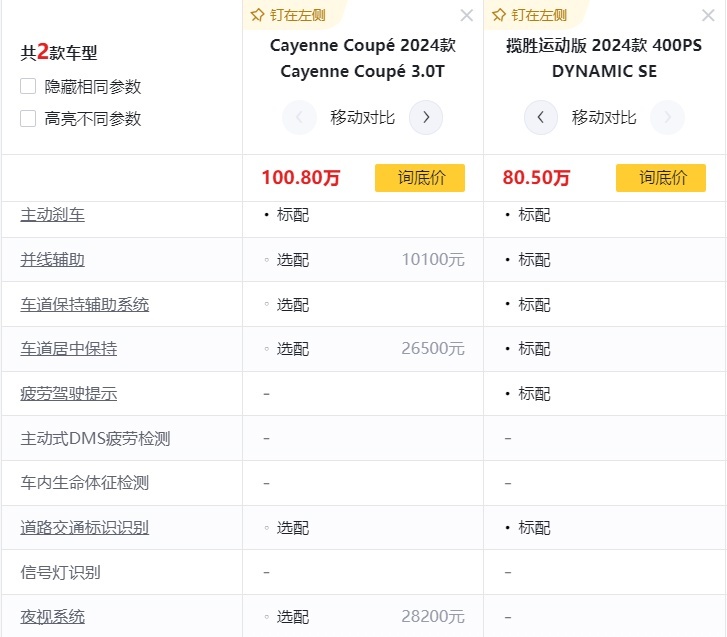Select 信号灯识别 row label
The height and width of the screenshot is (637, 727).
pos(60,573)
